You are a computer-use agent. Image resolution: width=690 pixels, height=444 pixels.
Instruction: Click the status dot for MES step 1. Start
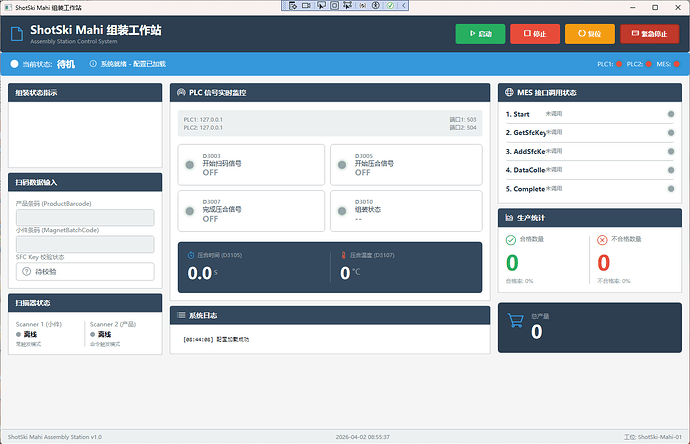pos(671,114)
